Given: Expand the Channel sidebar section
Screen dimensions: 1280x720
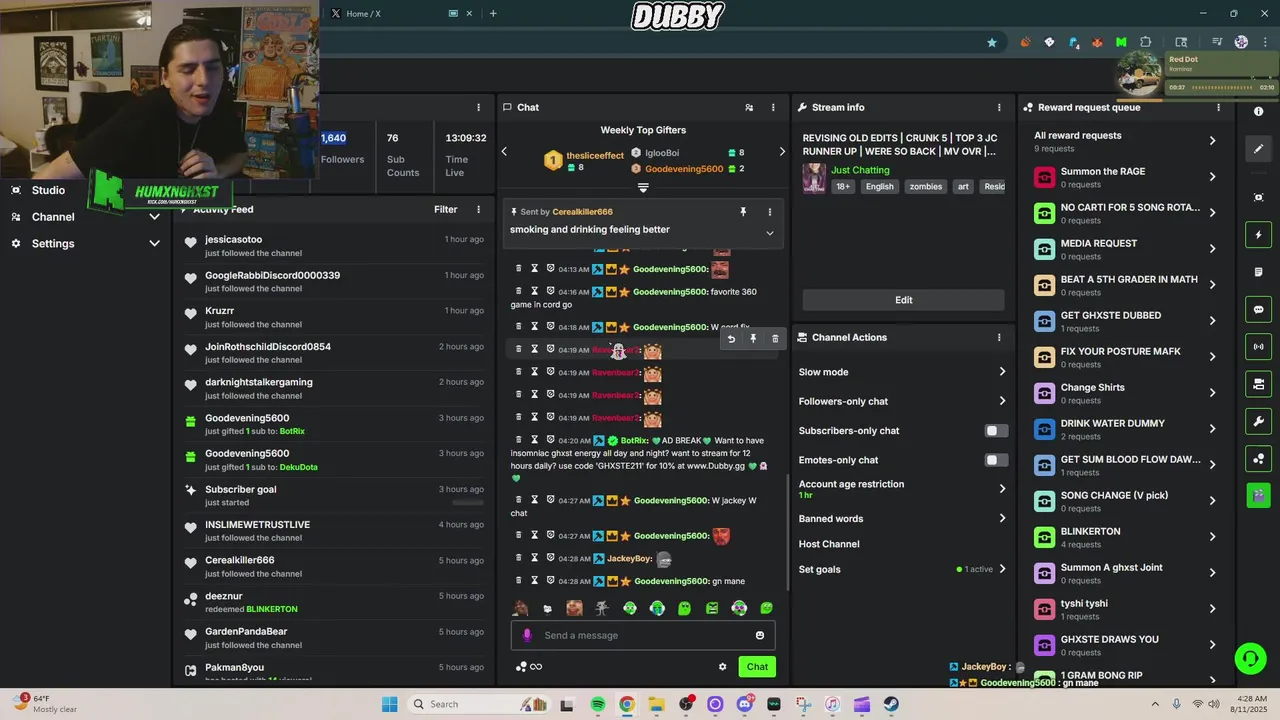Looking at the screenshot, I should [86, 216].
